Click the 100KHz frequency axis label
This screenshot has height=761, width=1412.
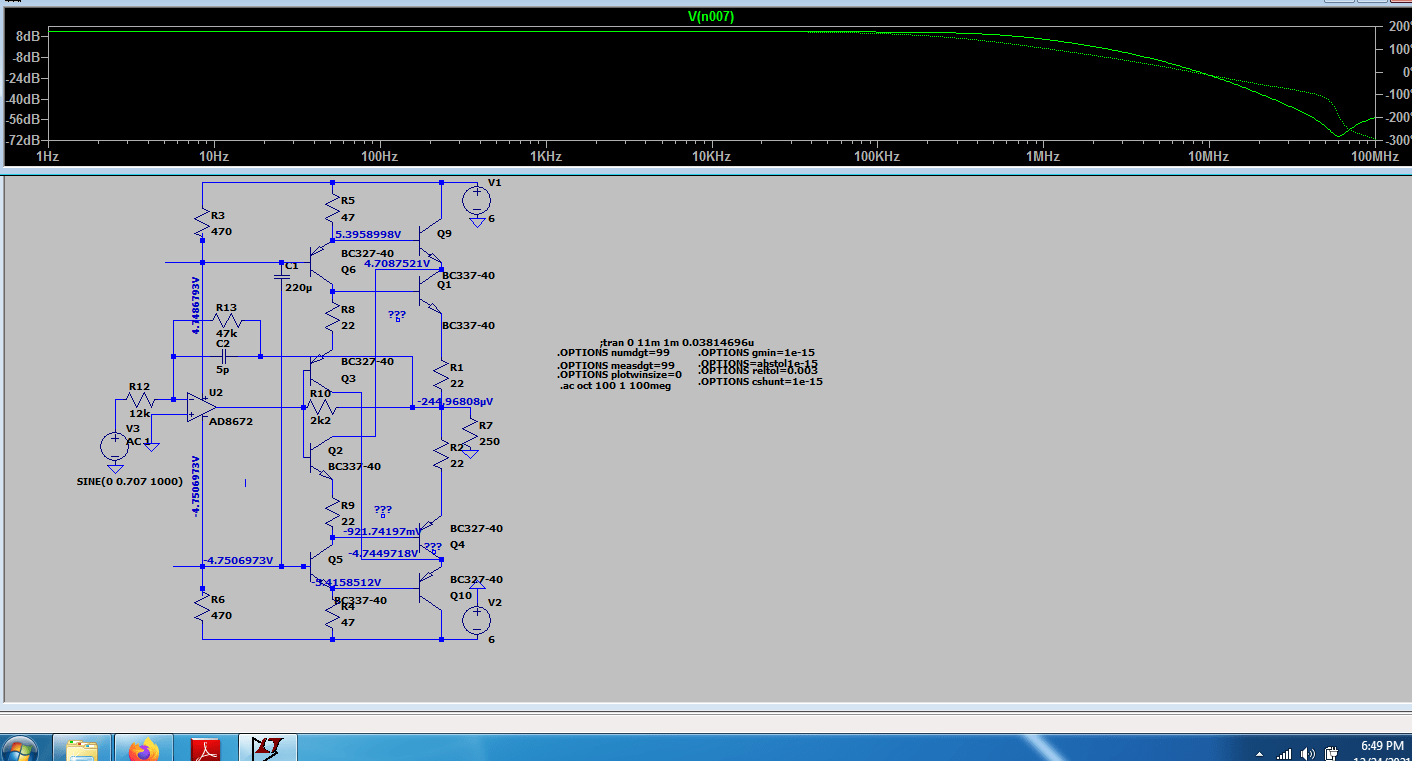coord(876,157)
